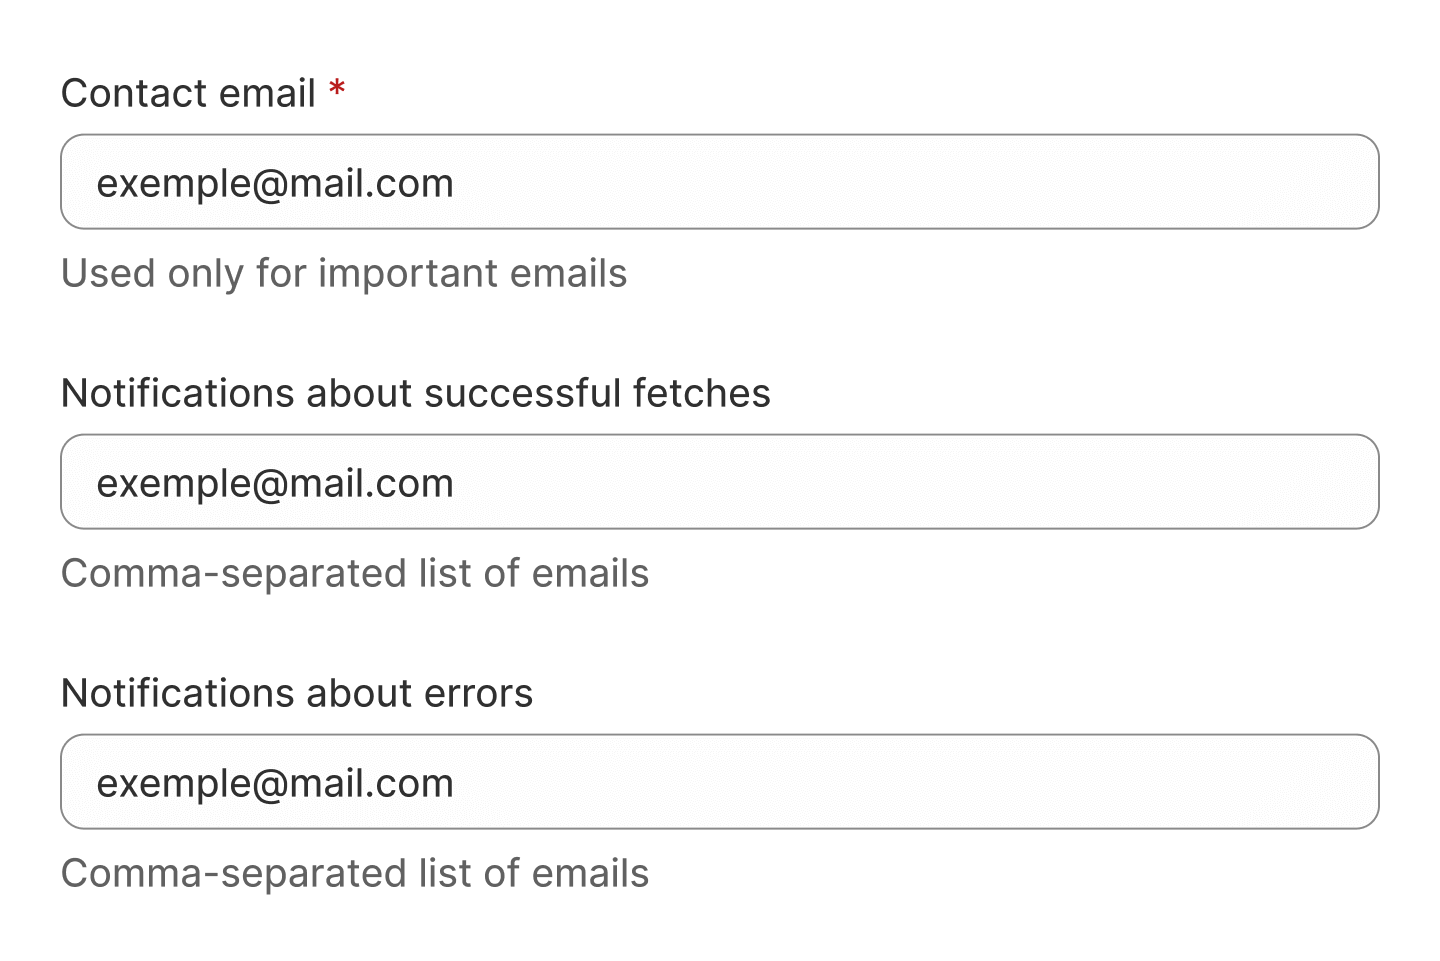Image resolution: width=1440 pixels, height=961 pixels.
Task: Click comma-separated hint under errors field
Action: (355, 873)
